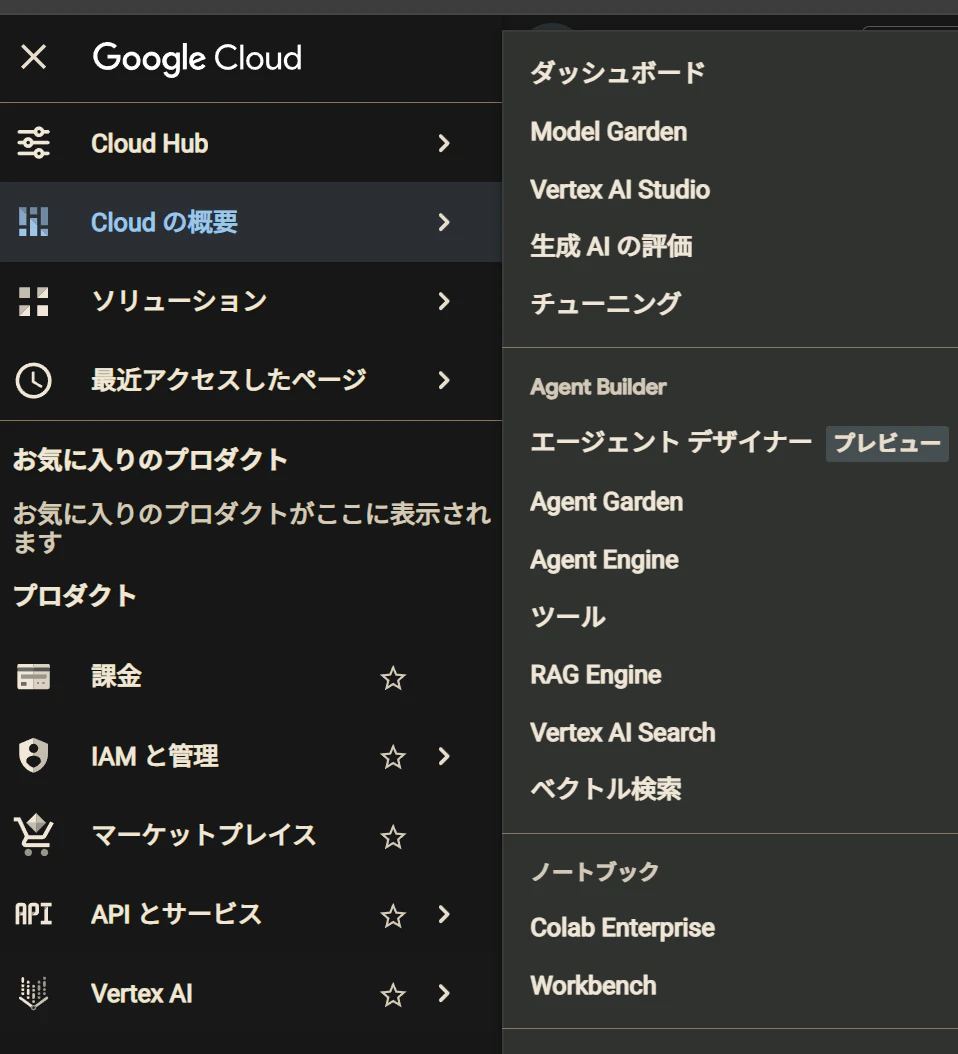Click the Cloud の概要 dashboard icon
Image resolution: width=958 pixels, height=1054 pixels.
tap(34, 222)
